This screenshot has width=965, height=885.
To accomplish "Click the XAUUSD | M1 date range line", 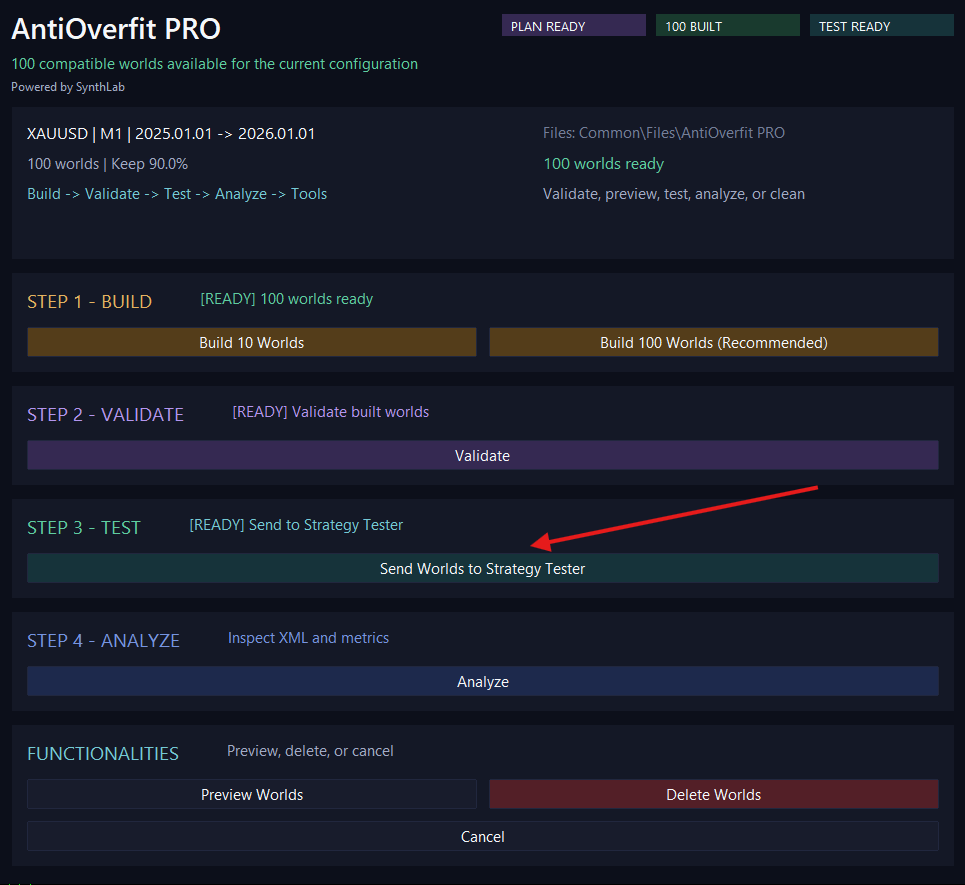I will (171, 134).
